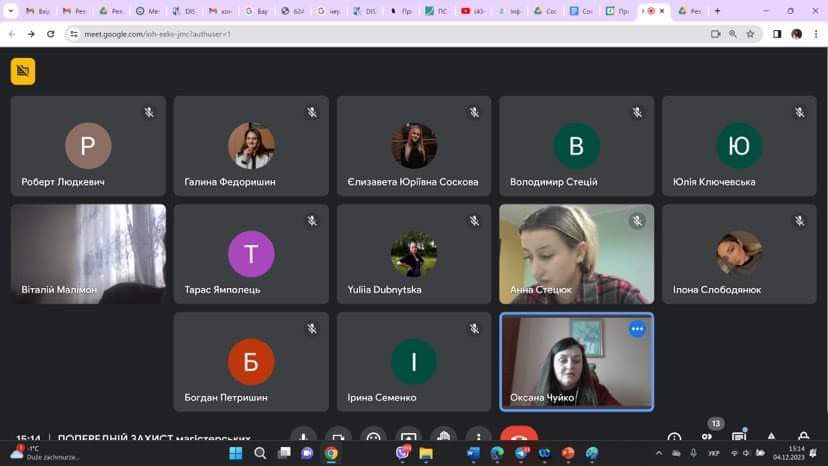Viewport: 828px width, 466px height.
Task: Open three-dot options on Оксана Чуйко tile
Action: click(637, 329)
